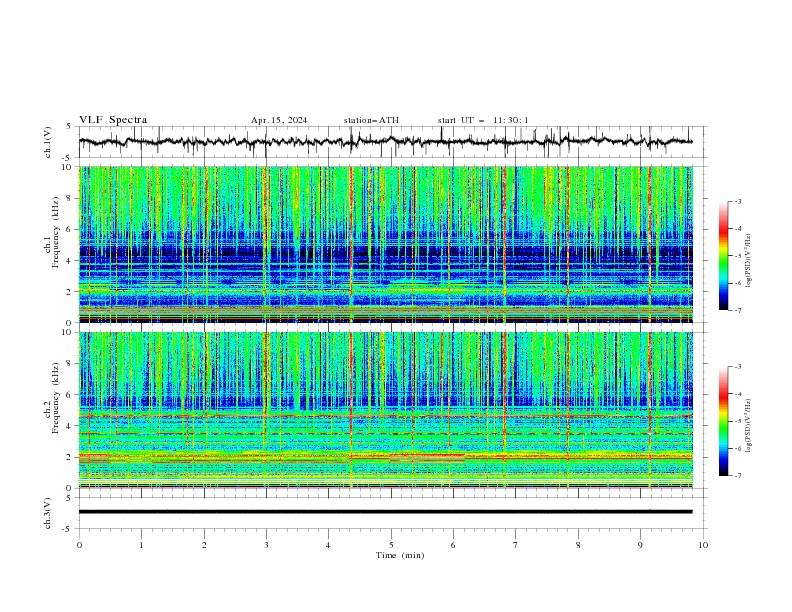
Task: Select the "start UT = 11:30:1" text
Action: (x=483, y=120)
